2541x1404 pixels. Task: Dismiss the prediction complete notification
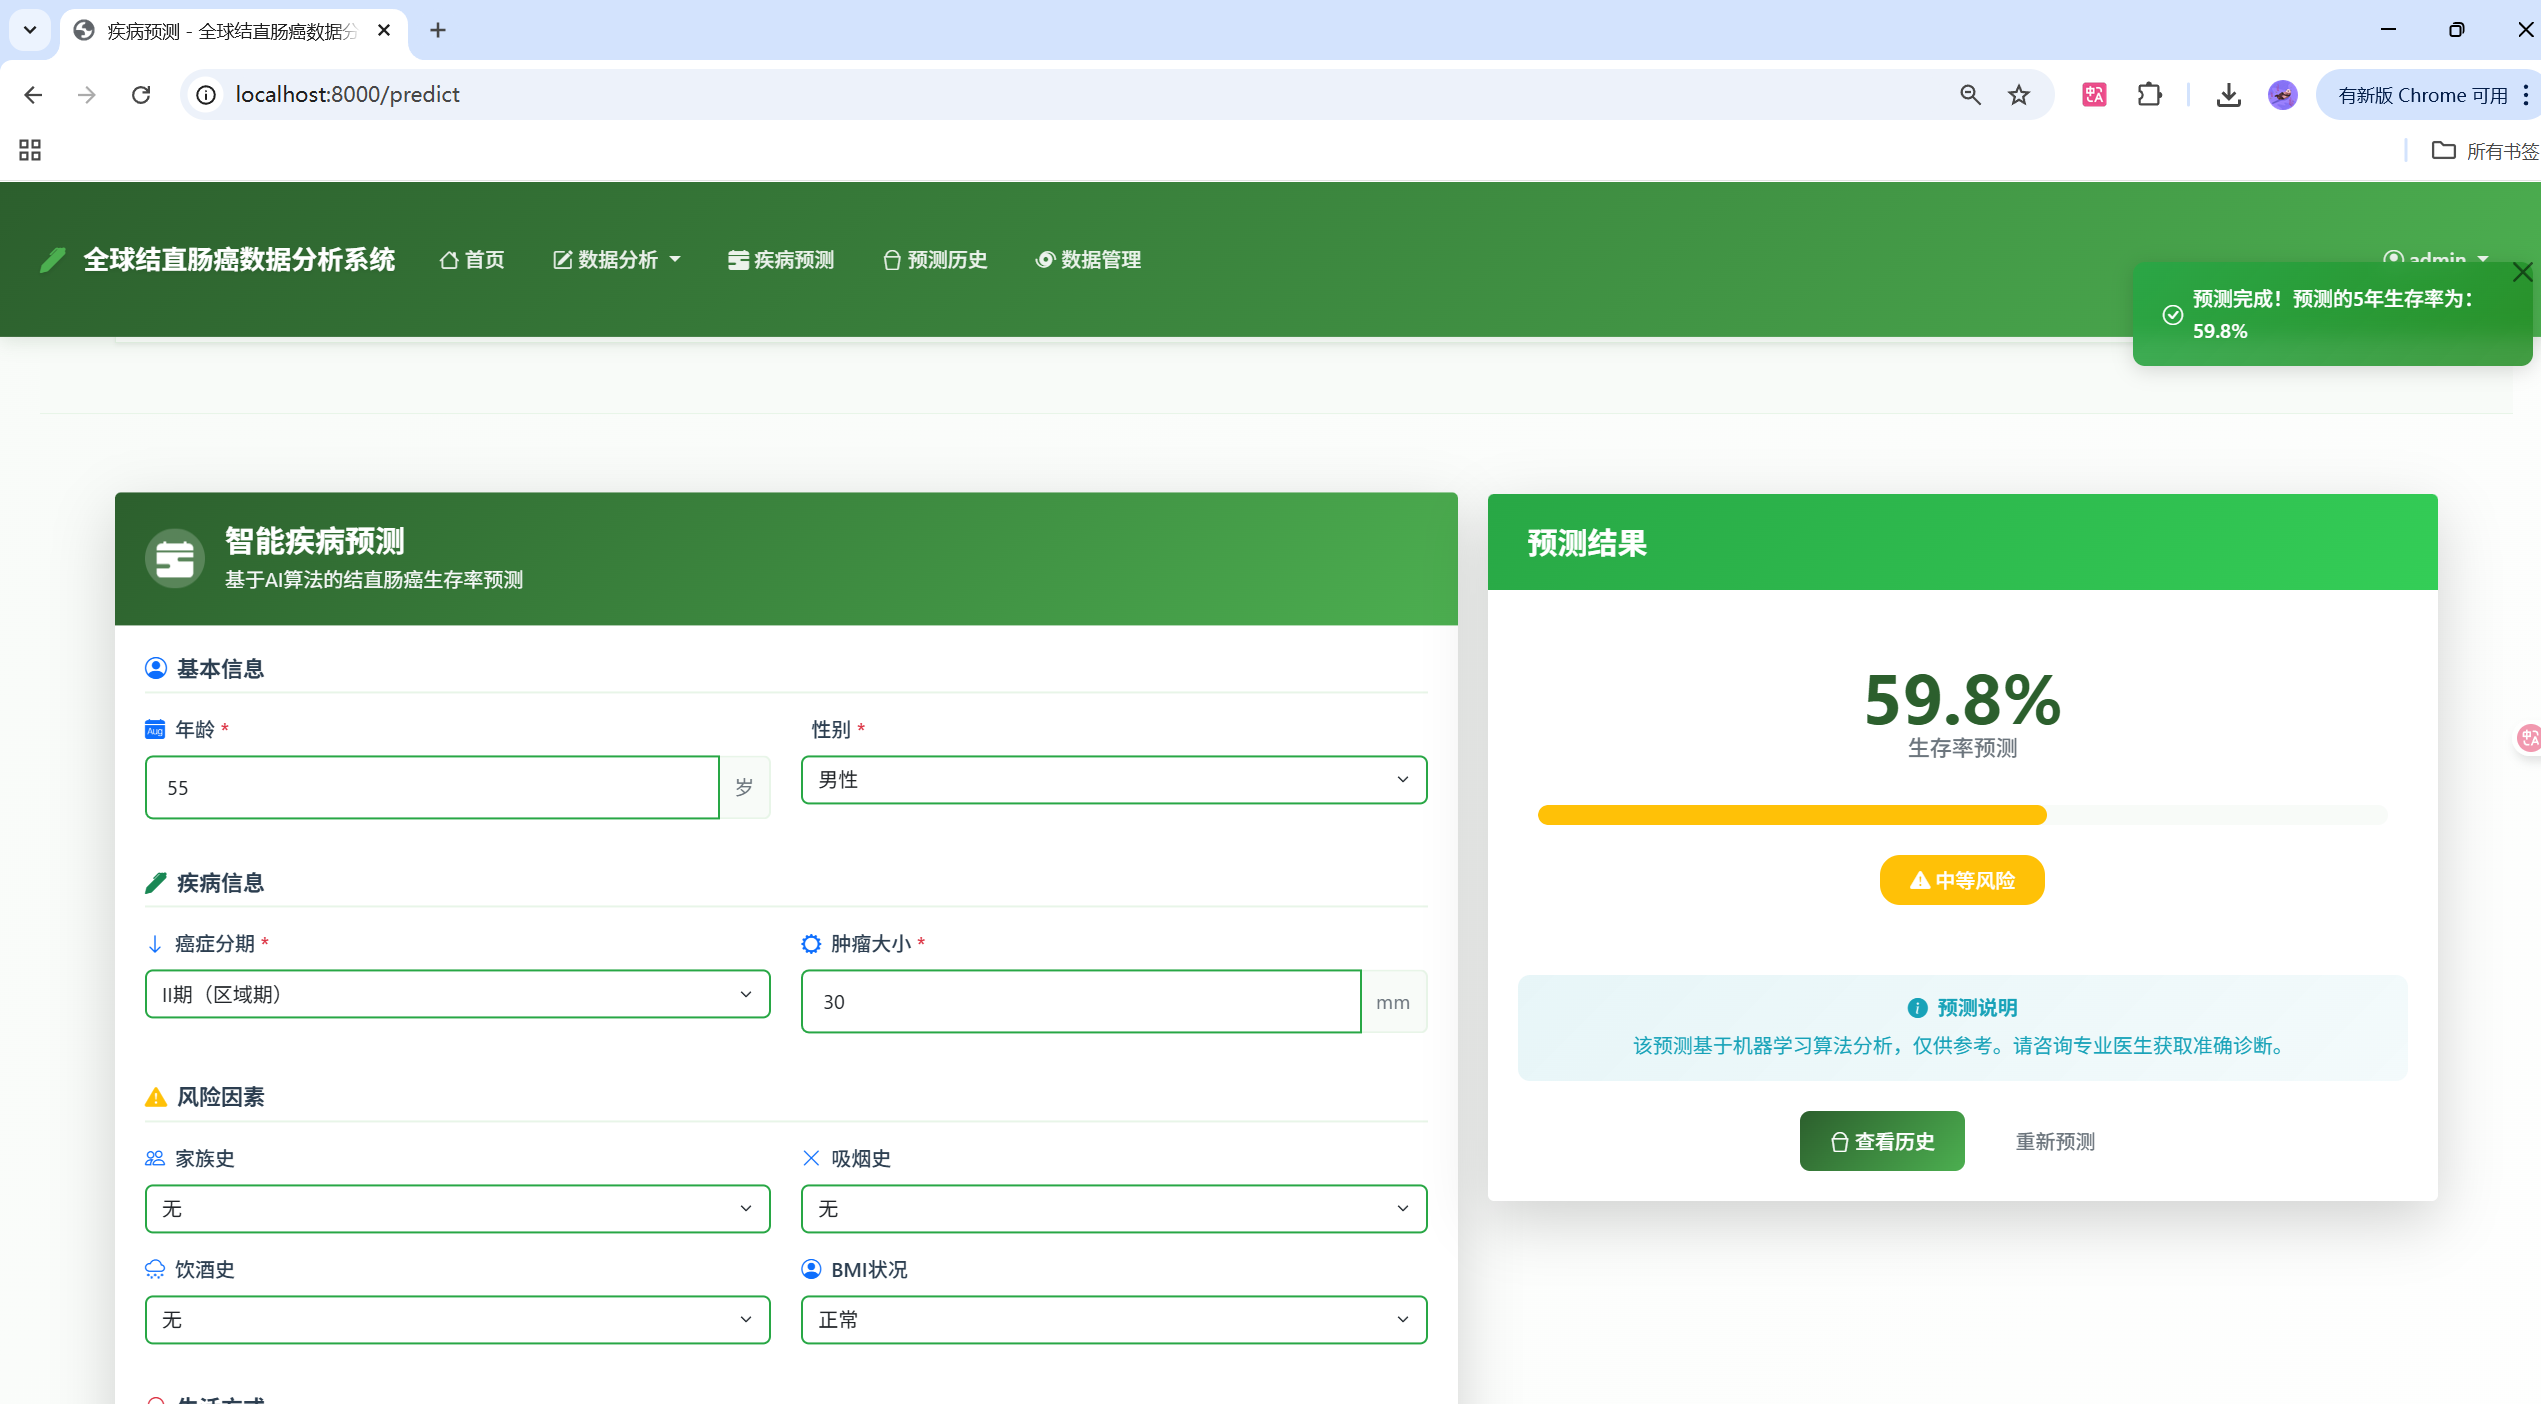2521,272
